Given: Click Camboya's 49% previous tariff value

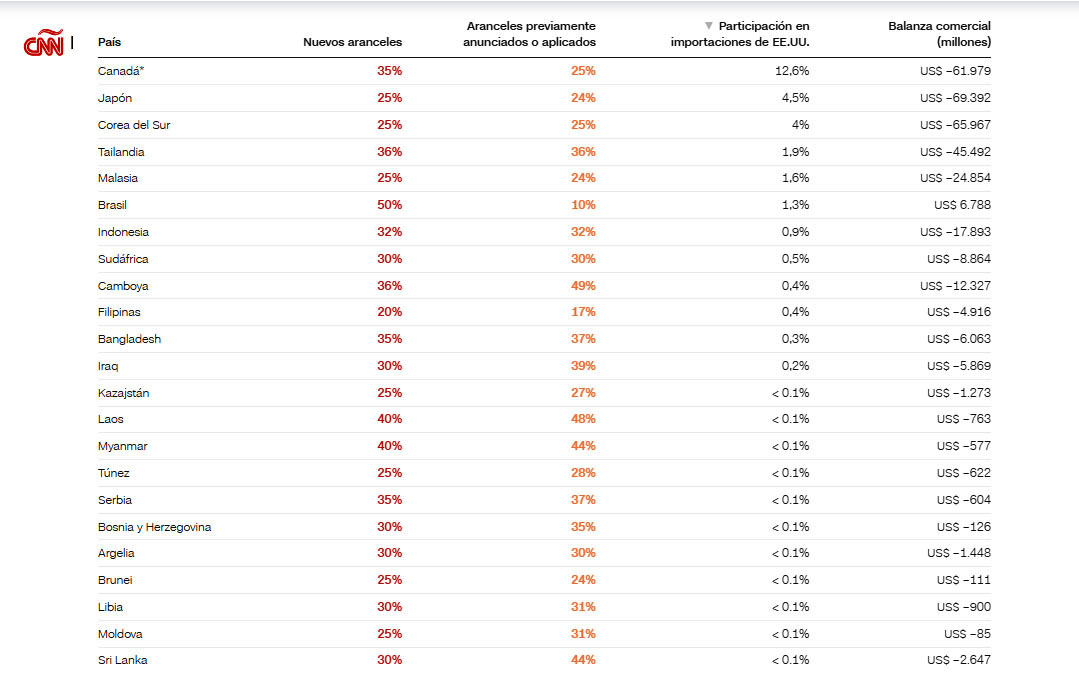Looking at the screenshot, I should tap(584, 286).
